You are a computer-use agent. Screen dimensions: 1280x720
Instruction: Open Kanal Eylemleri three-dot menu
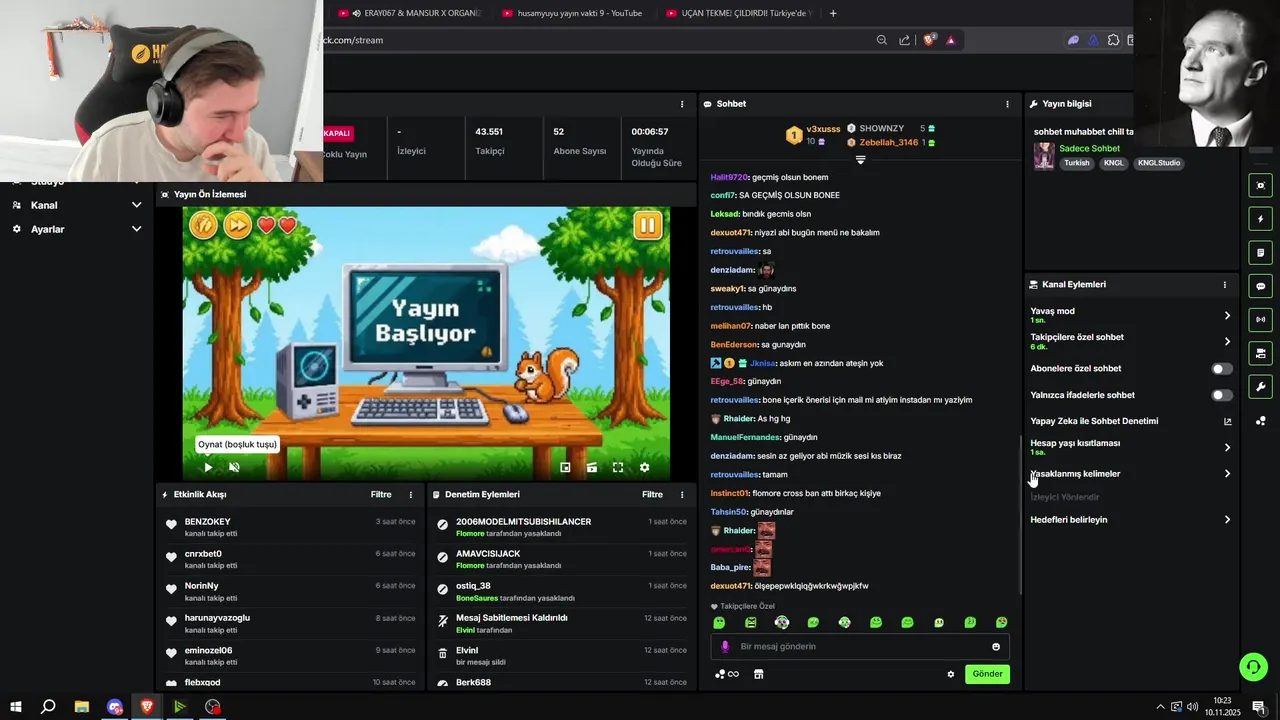(1224, 285)
